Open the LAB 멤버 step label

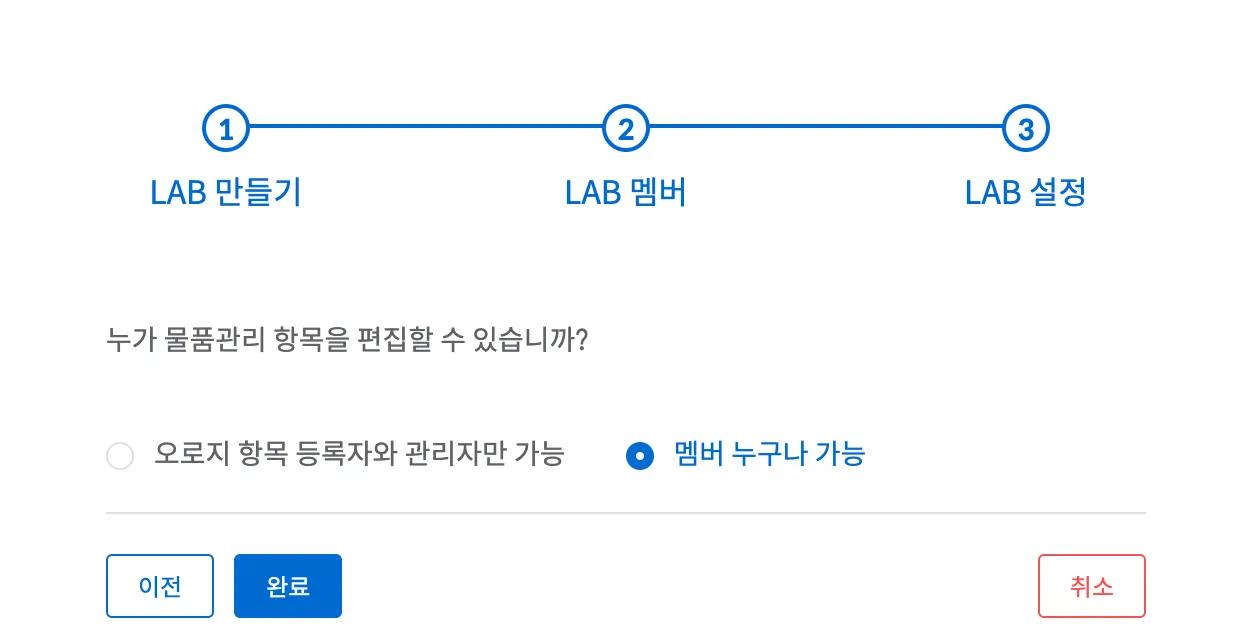[626, 193]
